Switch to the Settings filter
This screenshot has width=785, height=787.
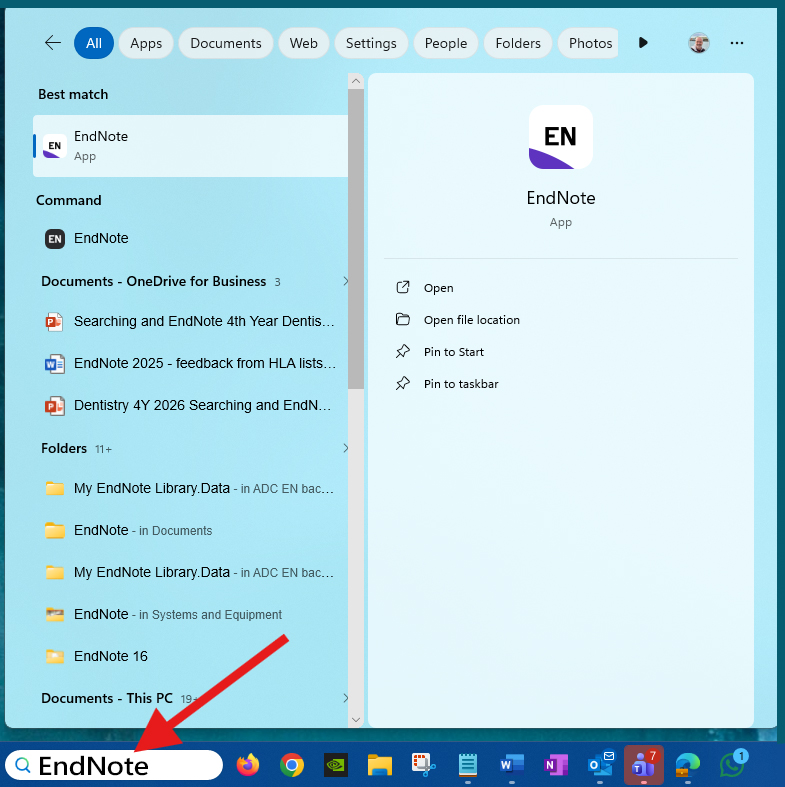pos(371,43)
